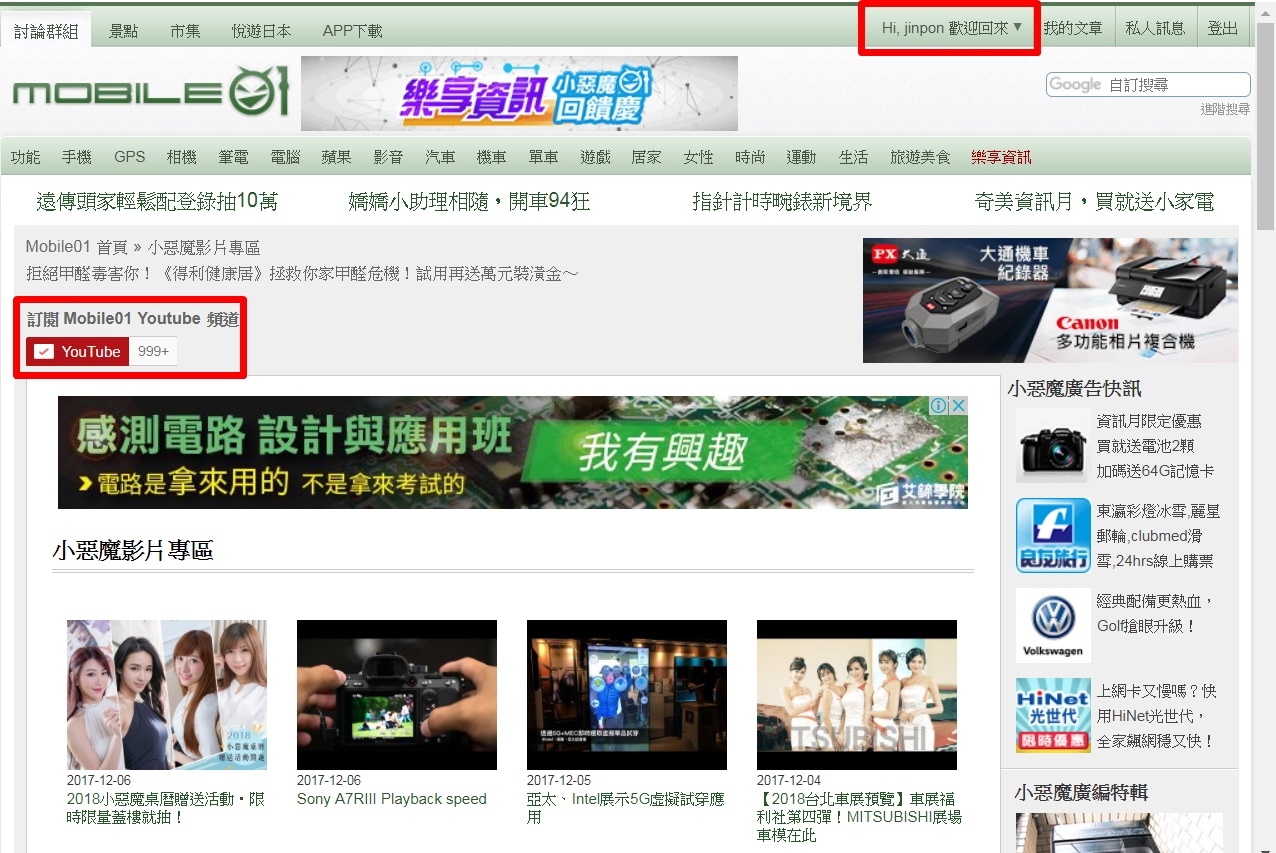Open the 汽車 category menu
The image size is (1276, 853).
[x=440, y=157]
